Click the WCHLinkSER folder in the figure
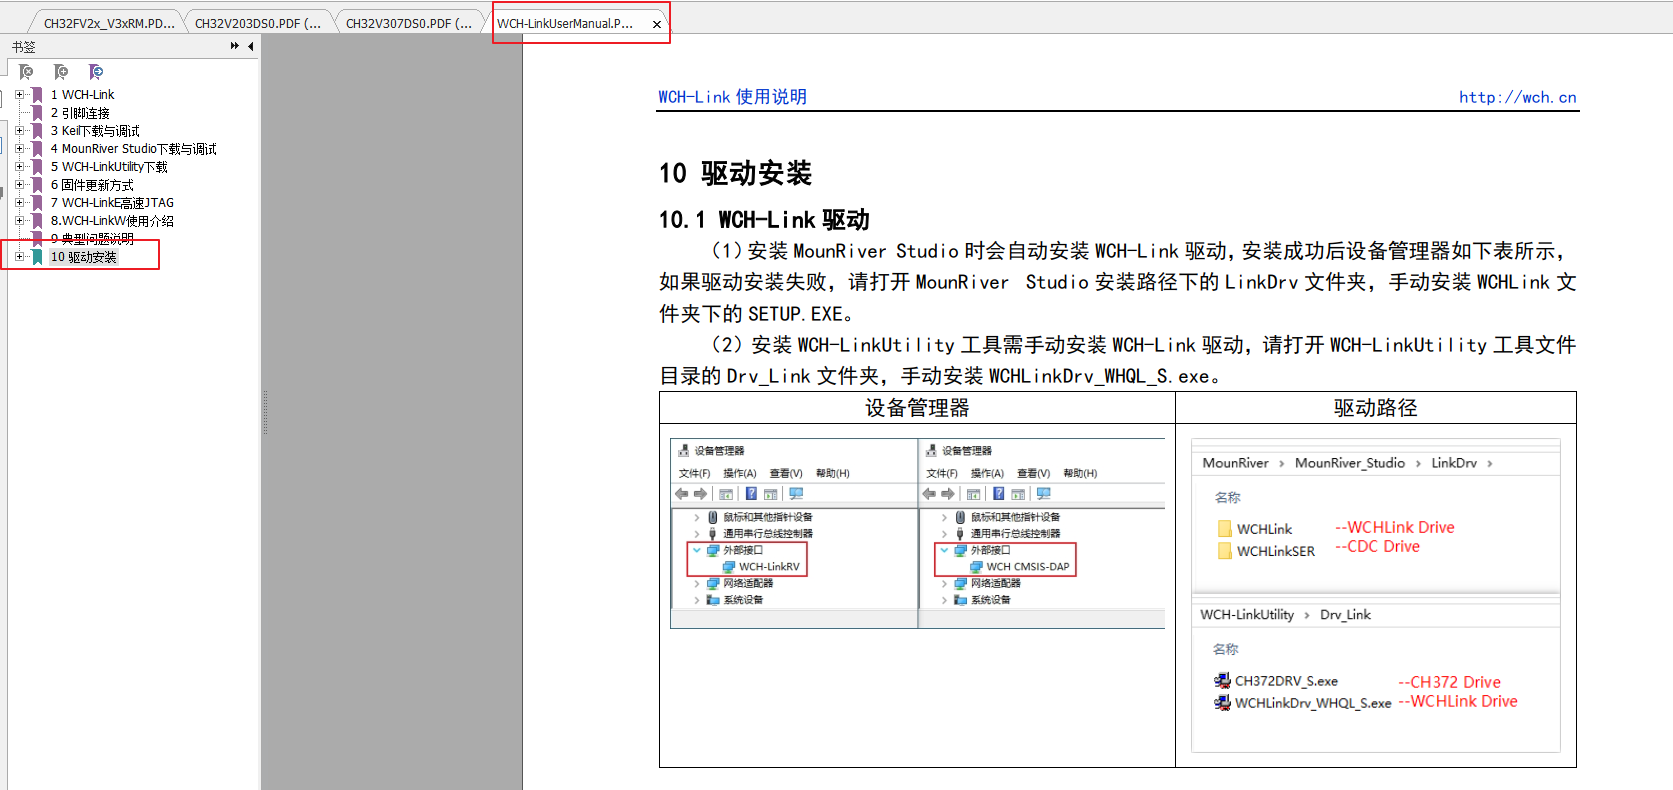1673x790 pixels. [x=1266, y=551]
